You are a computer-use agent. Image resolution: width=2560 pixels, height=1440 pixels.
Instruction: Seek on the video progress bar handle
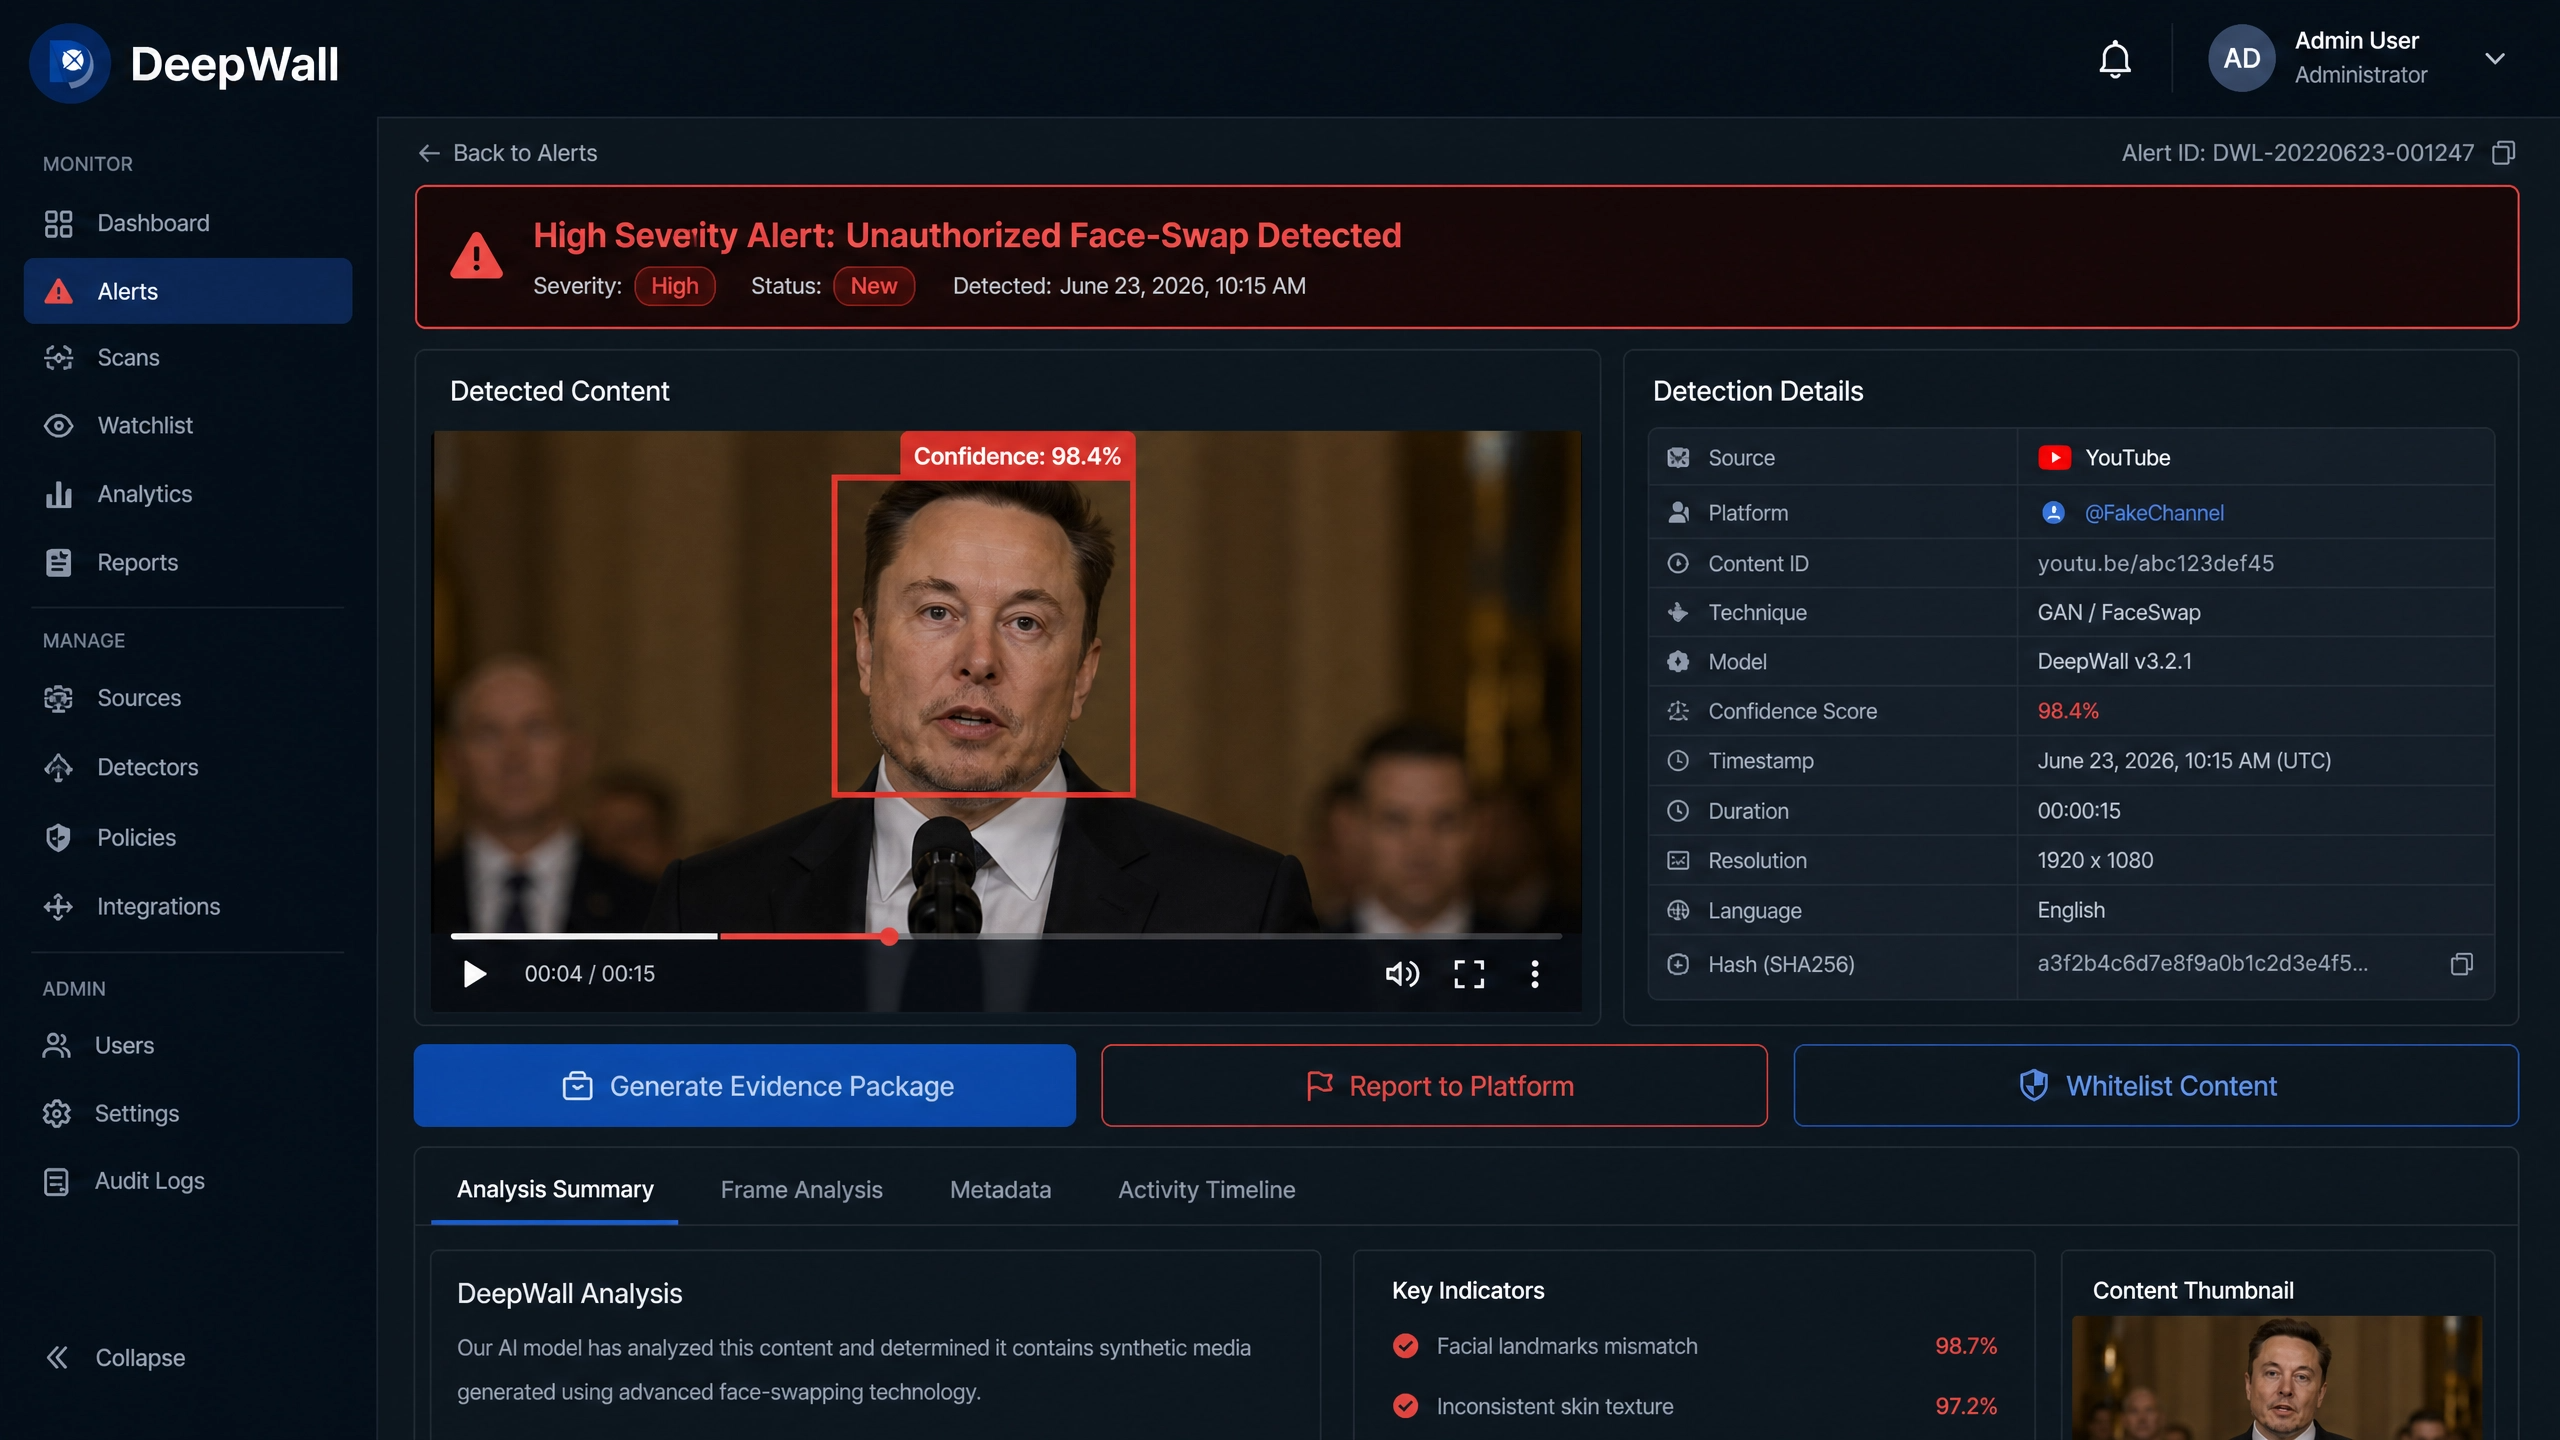coord(889,936)
